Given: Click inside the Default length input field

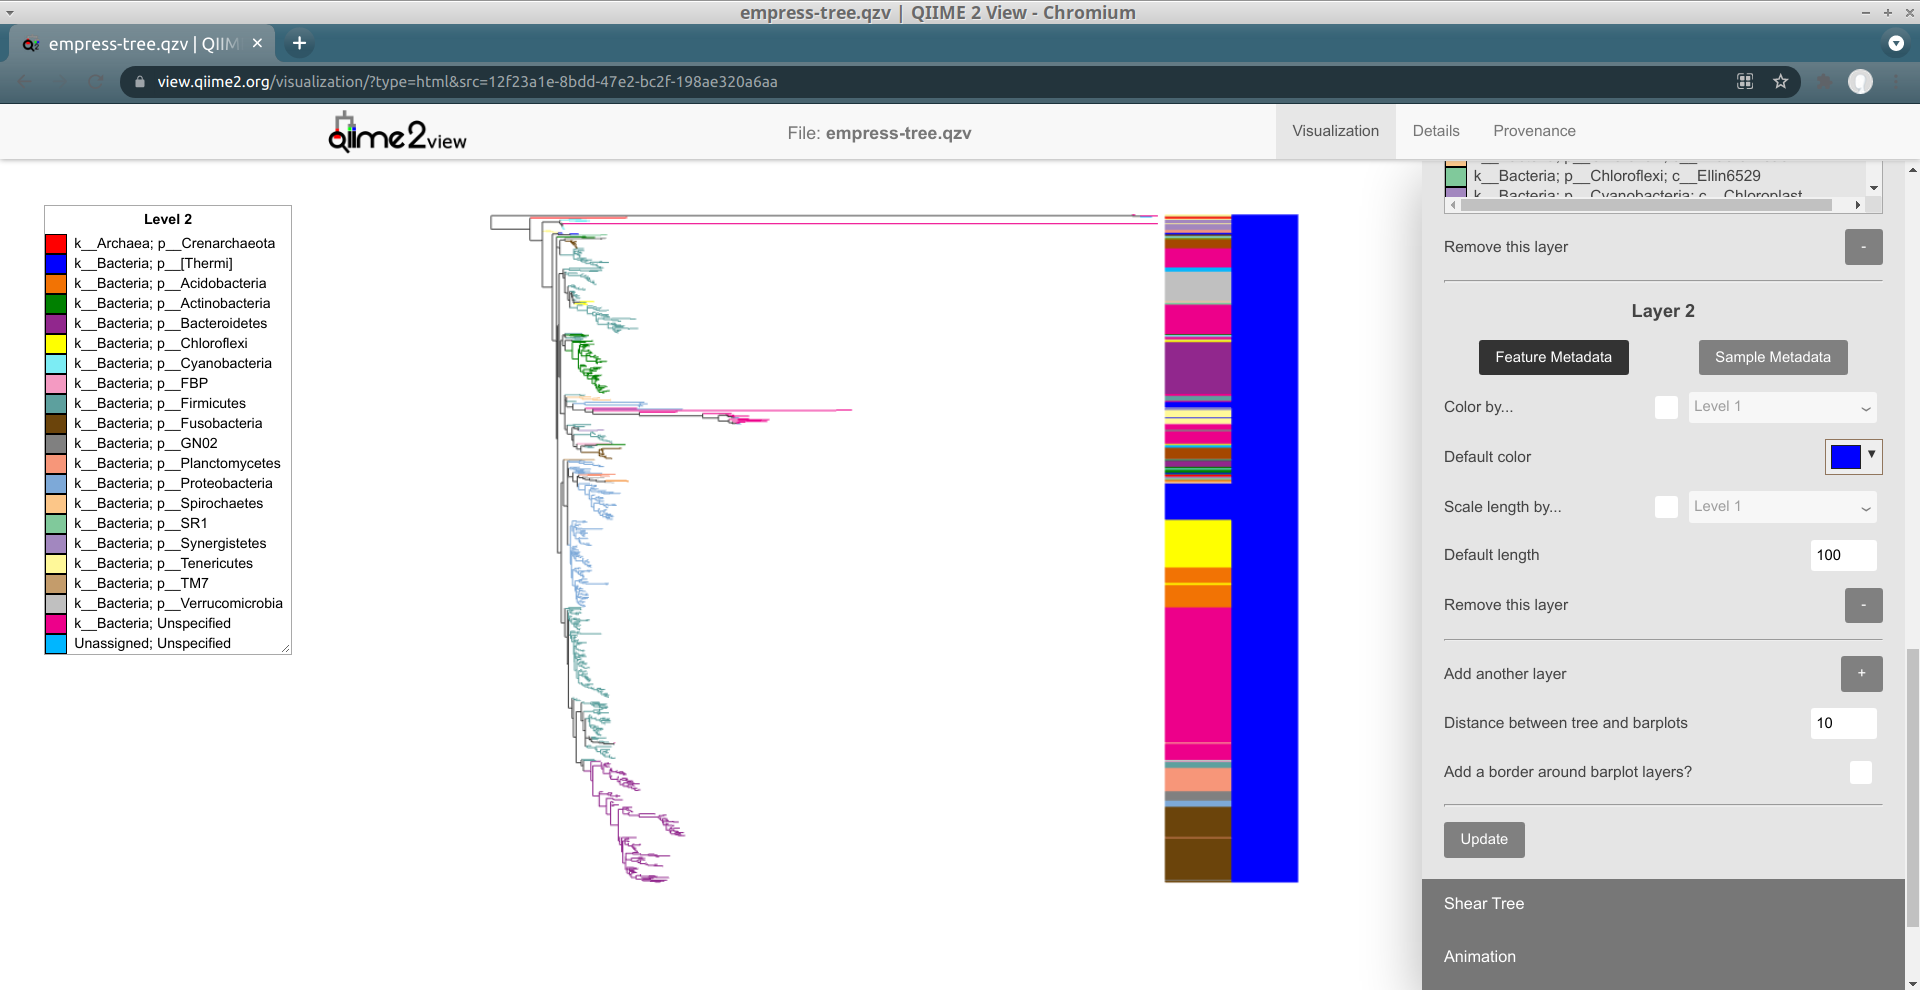Looking at the screenshot, I should (1842, 555).
